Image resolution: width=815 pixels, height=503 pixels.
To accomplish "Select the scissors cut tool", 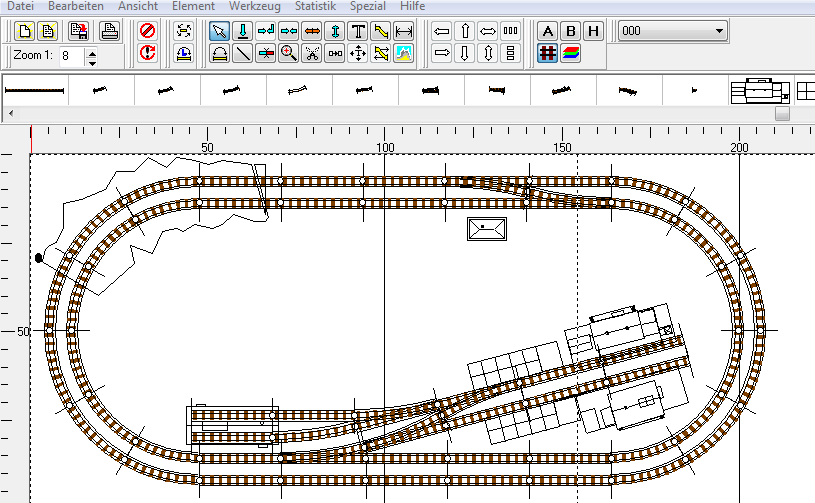I will 312,53.
